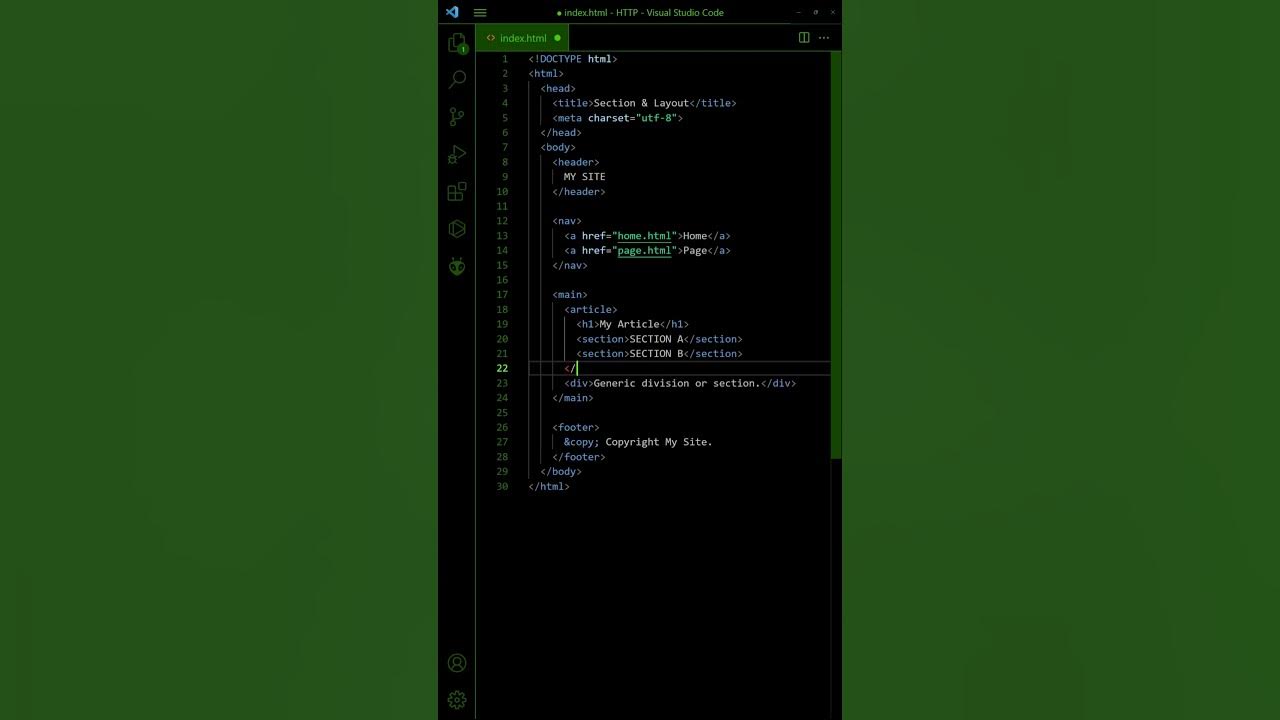Open the Extensions view icon
Viewport: 1280px width, 720px height.
coord(457,192)
